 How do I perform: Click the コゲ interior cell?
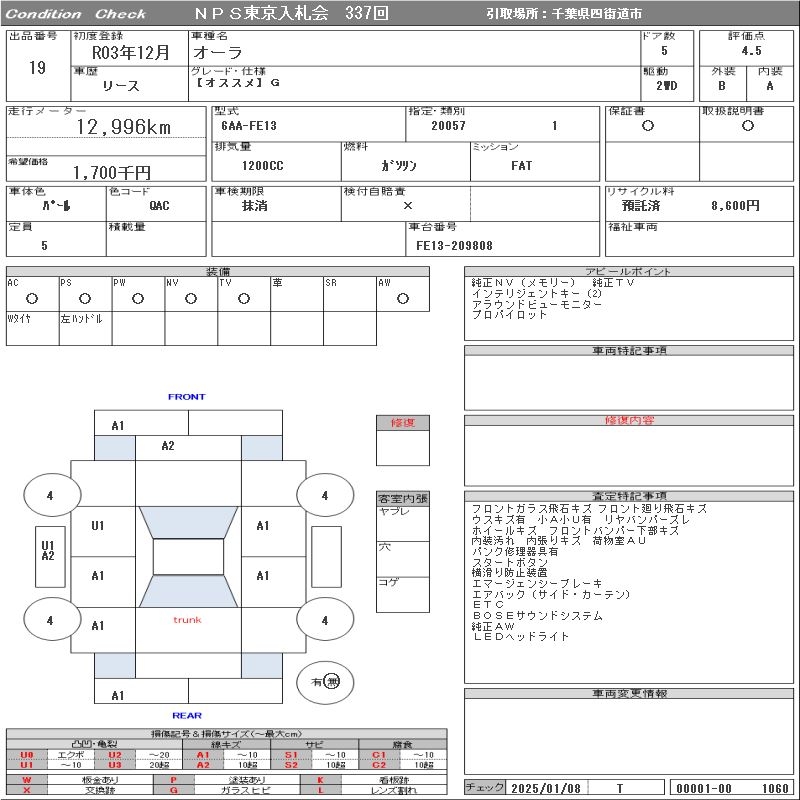pos(403,594)
